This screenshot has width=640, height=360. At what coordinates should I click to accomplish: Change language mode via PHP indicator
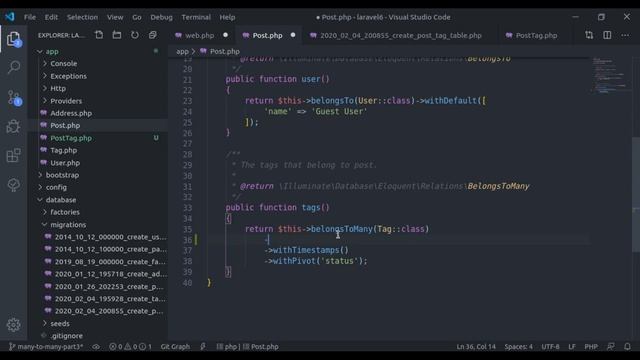tap(591, 347)
